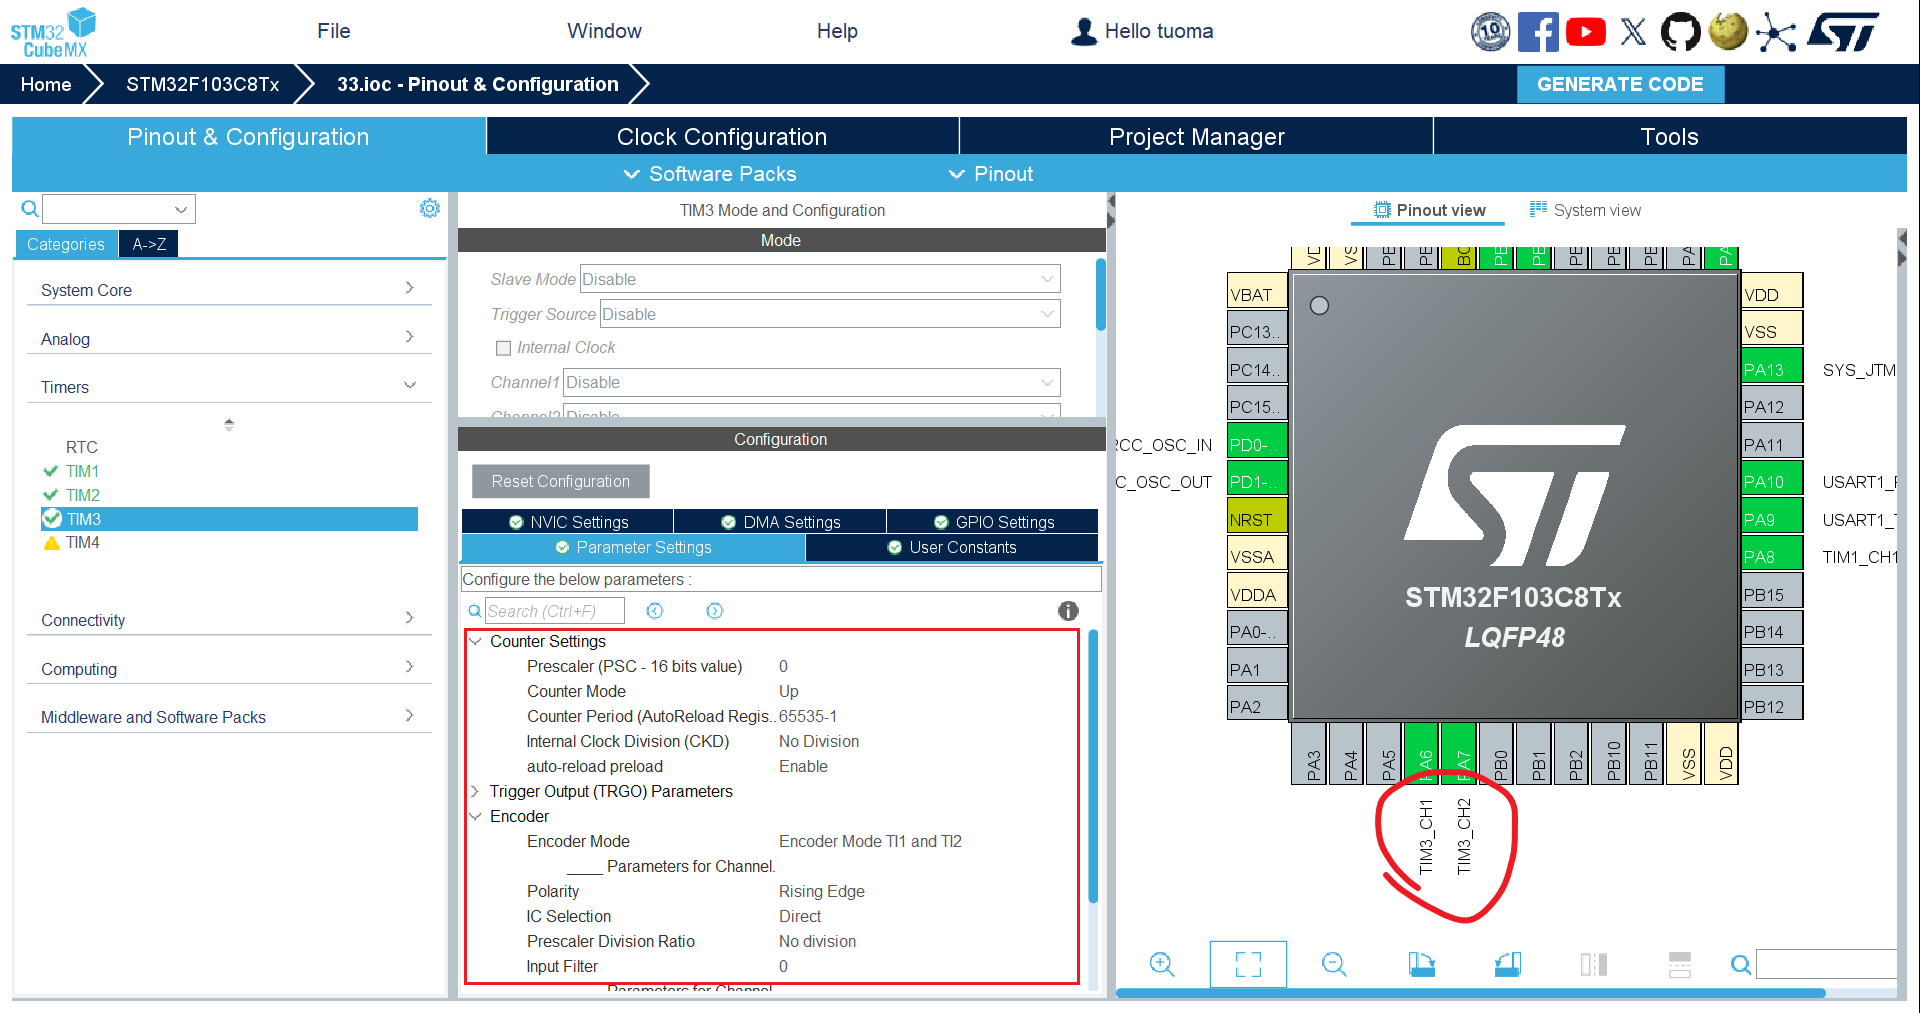
Task: Zoom out of the pinout view
Action: 1334,964
